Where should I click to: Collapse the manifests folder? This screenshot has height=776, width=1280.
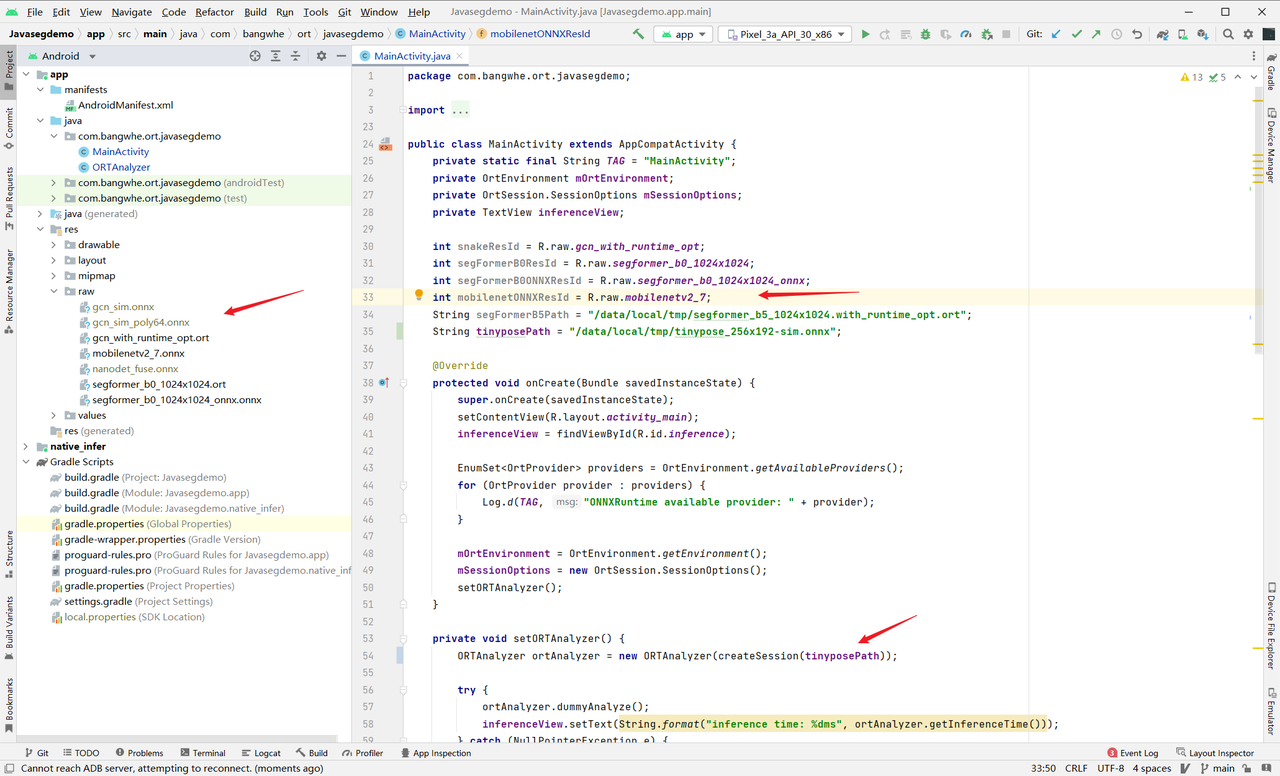click(x=41, y=90)
